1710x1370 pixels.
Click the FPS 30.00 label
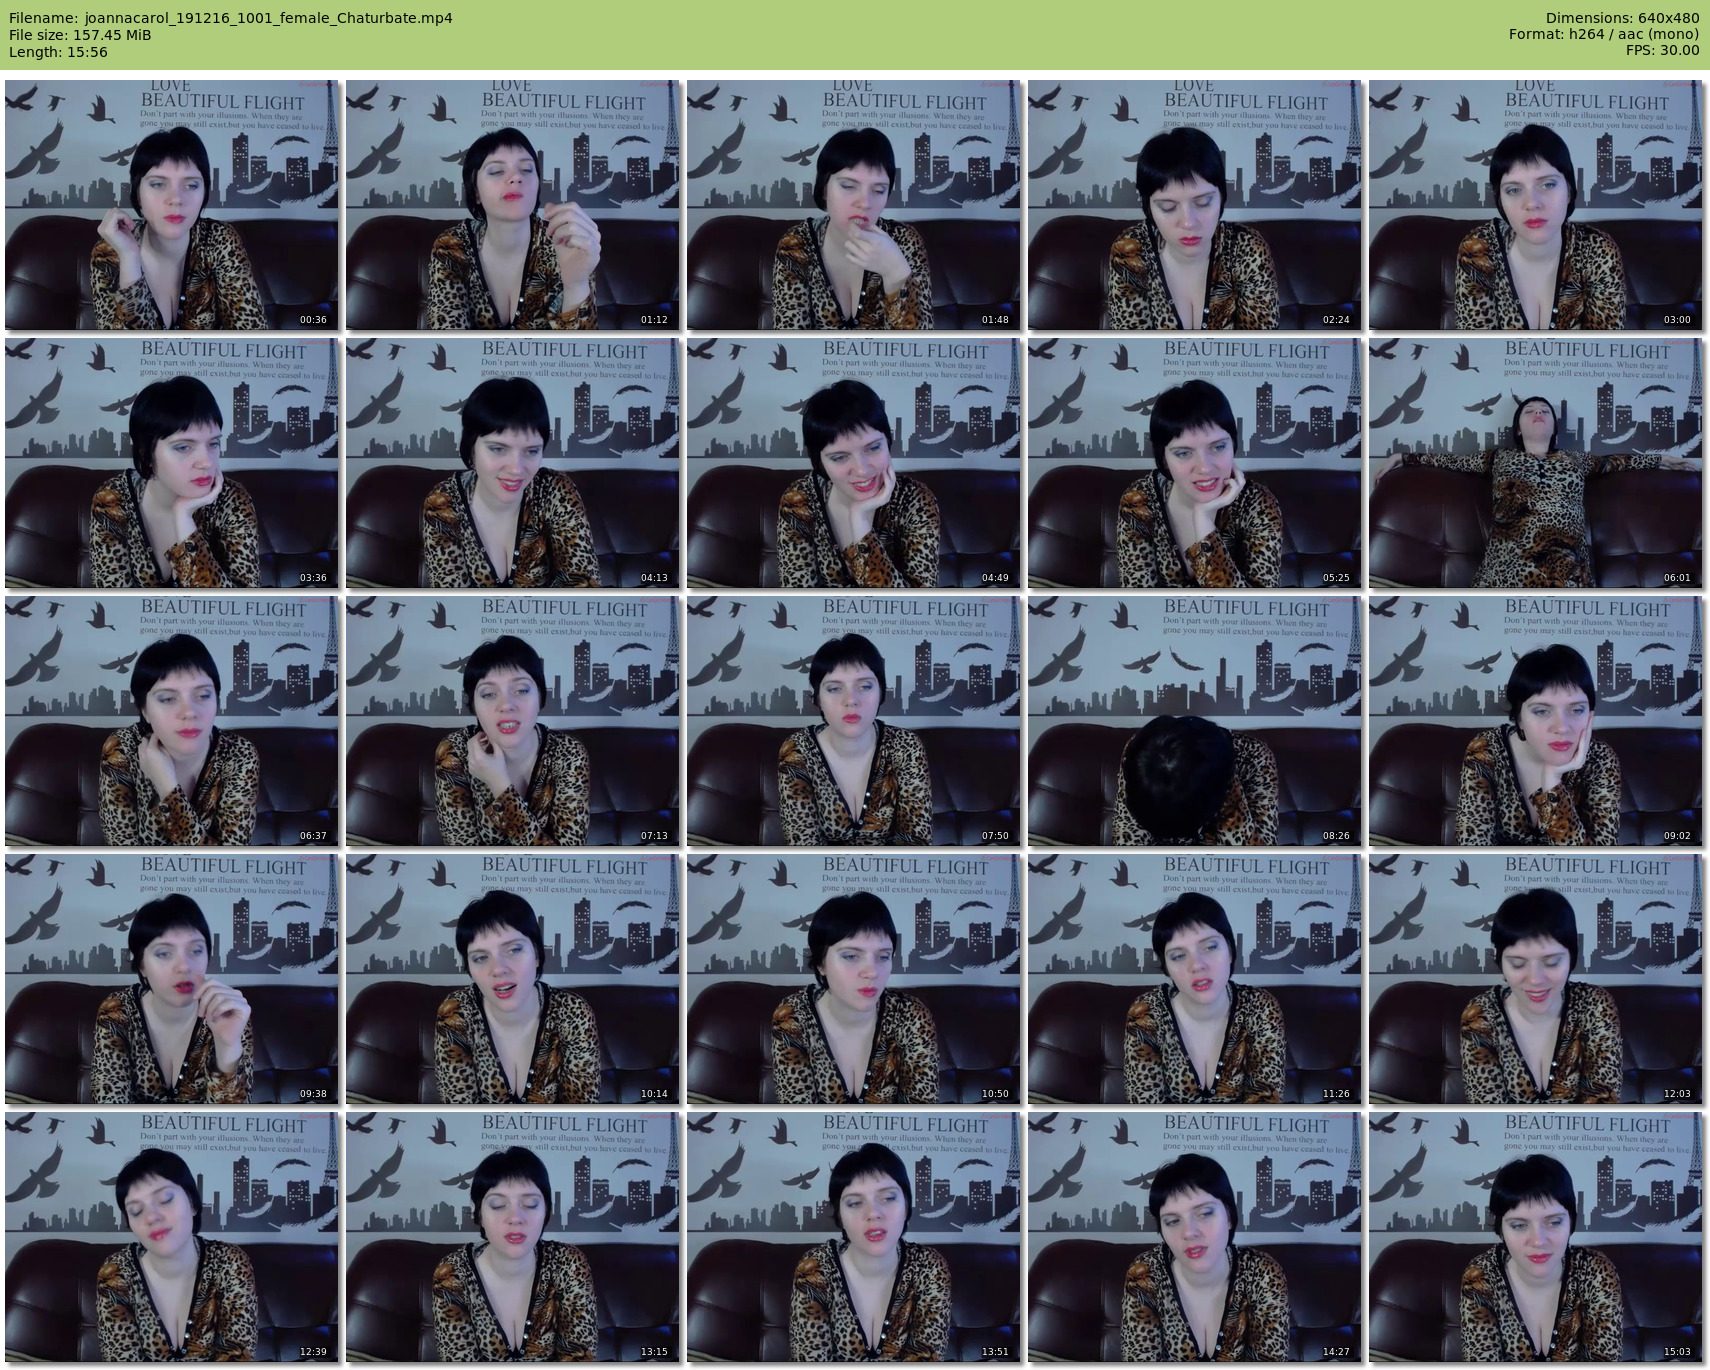click(x=1662, y=50)
